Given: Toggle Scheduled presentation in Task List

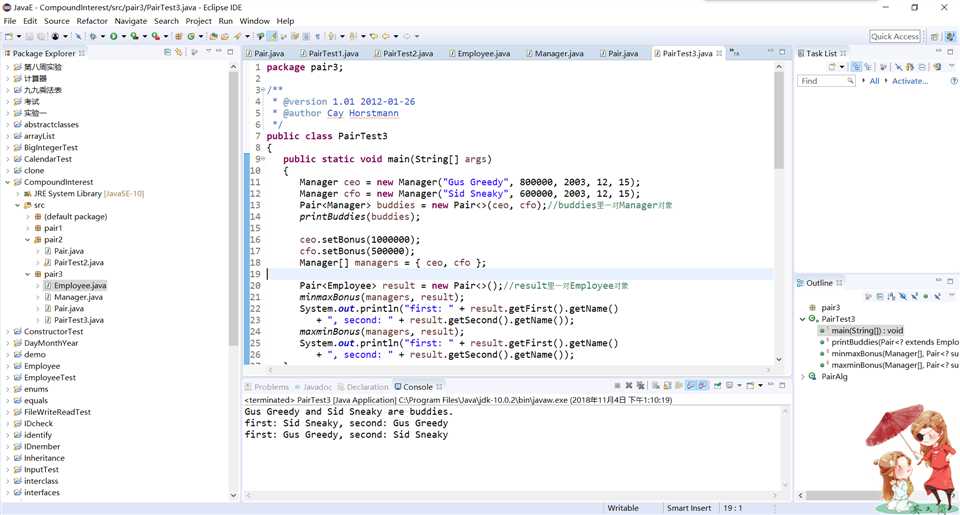Looking at the screenshot, I should [x=868, y=67].
